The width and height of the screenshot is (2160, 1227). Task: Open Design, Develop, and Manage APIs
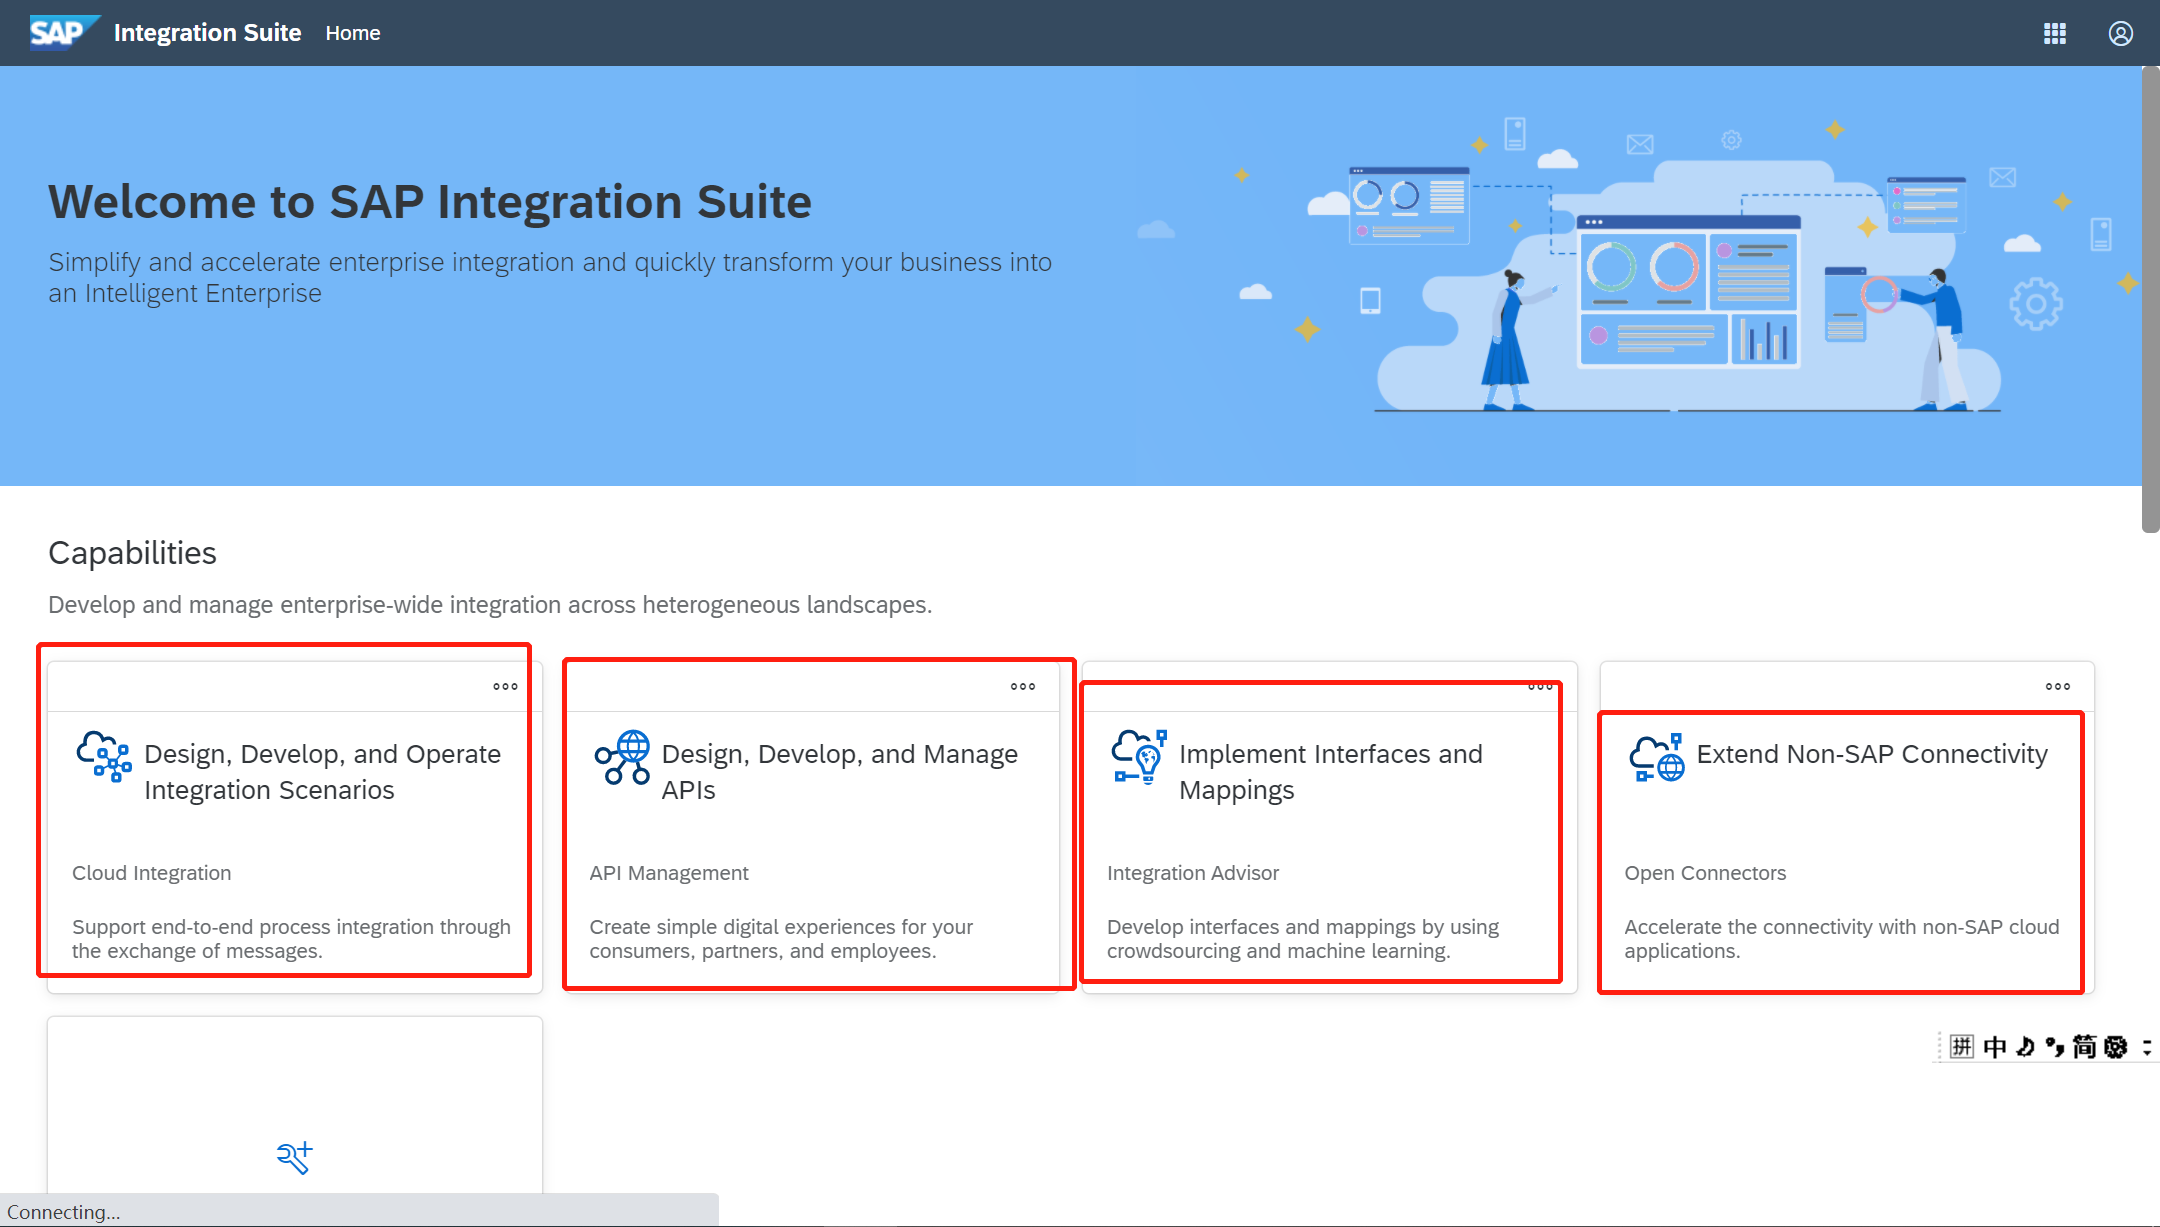pyautogui.click(x=840, y=772)
